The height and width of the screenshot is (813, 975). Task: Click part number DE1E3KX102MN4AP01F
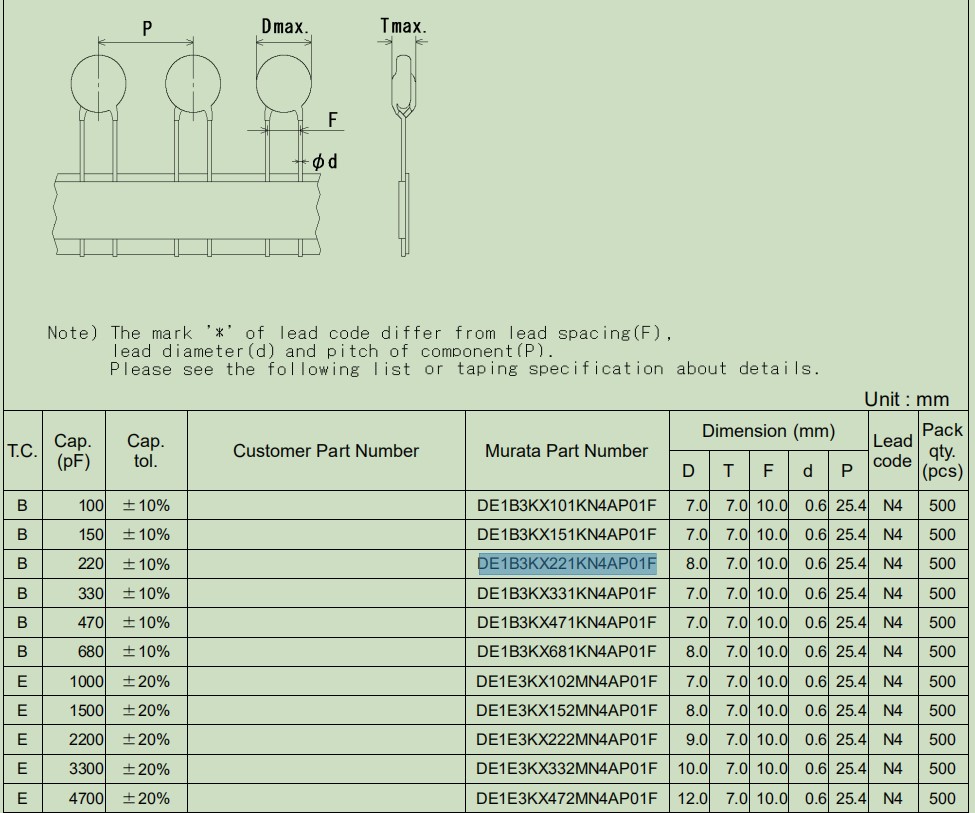tap(566, 681)
